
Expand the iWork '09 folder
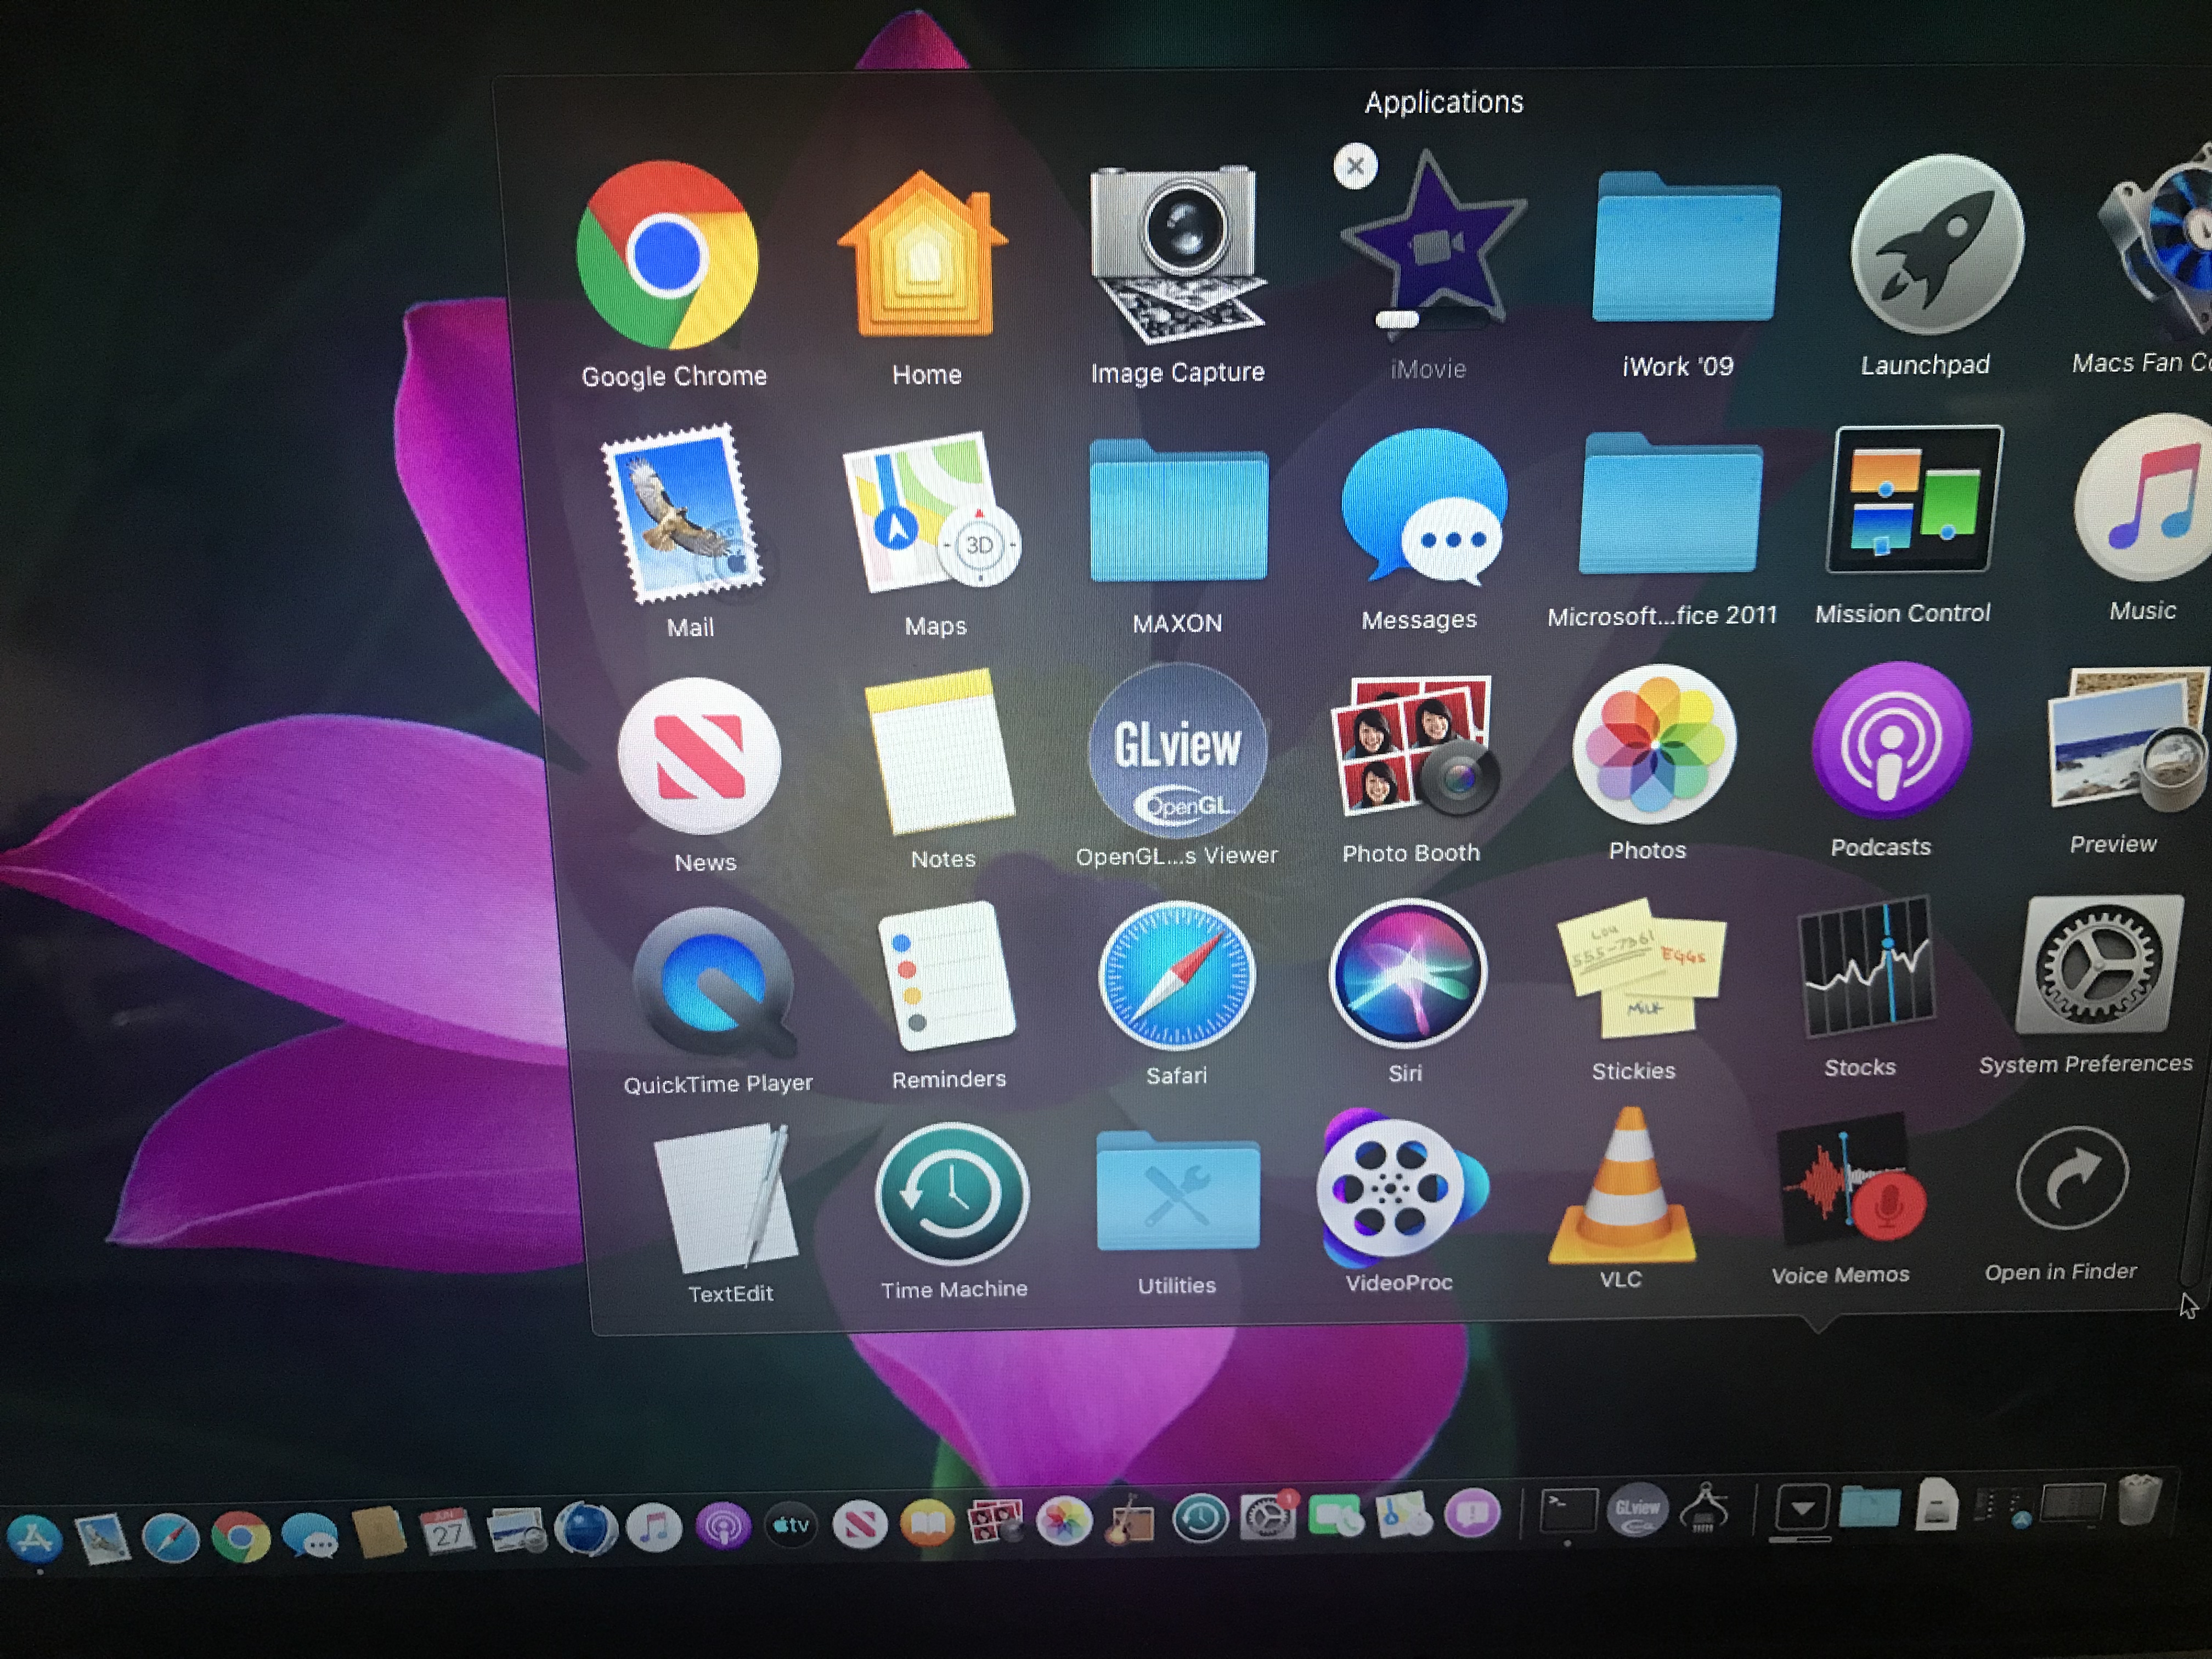[1684, 250]
